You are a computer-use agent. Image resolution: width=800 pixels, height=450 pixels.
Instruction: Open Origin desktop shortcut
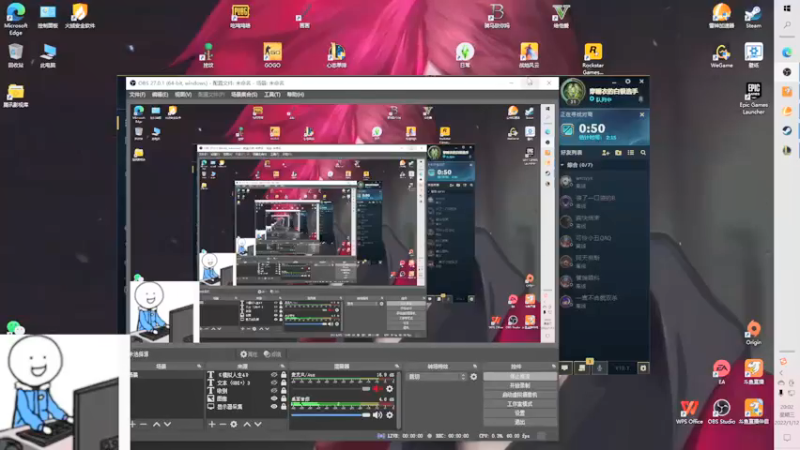(x=754, y=333)
